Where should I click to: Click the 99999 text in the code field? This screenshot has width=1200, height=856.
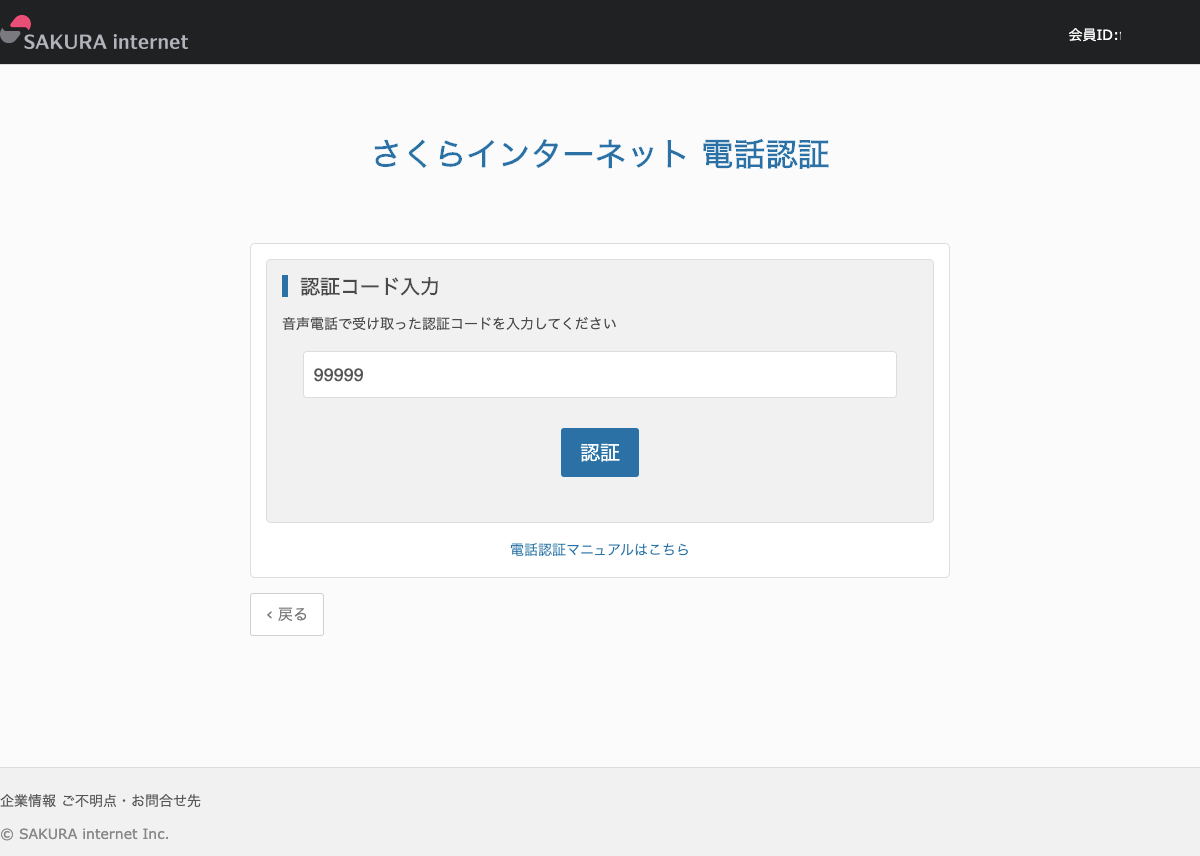(338, 375)
